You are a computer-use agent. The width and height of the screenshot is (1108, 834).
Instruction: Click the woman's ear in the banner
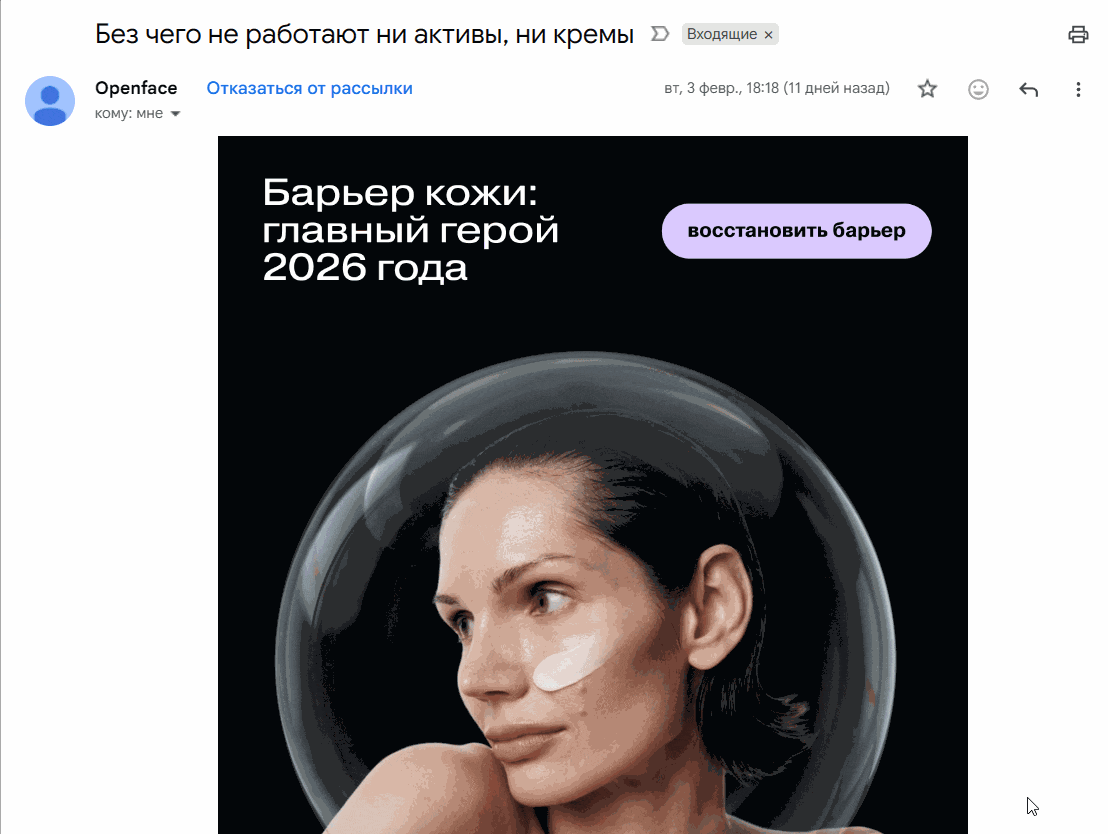tap(717, 607)
